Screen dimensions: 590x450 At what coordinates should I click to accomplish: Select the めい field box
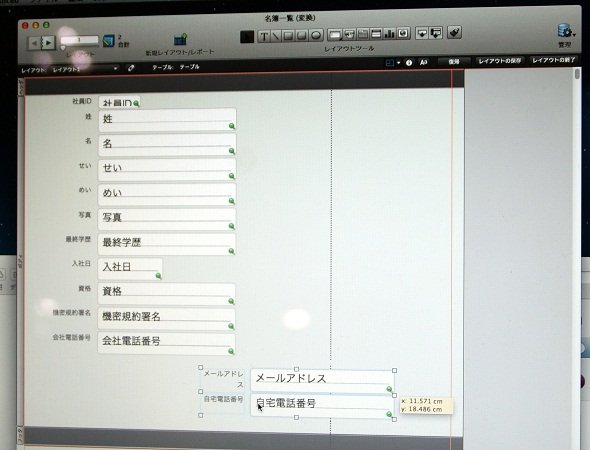[x=167, y=195]
